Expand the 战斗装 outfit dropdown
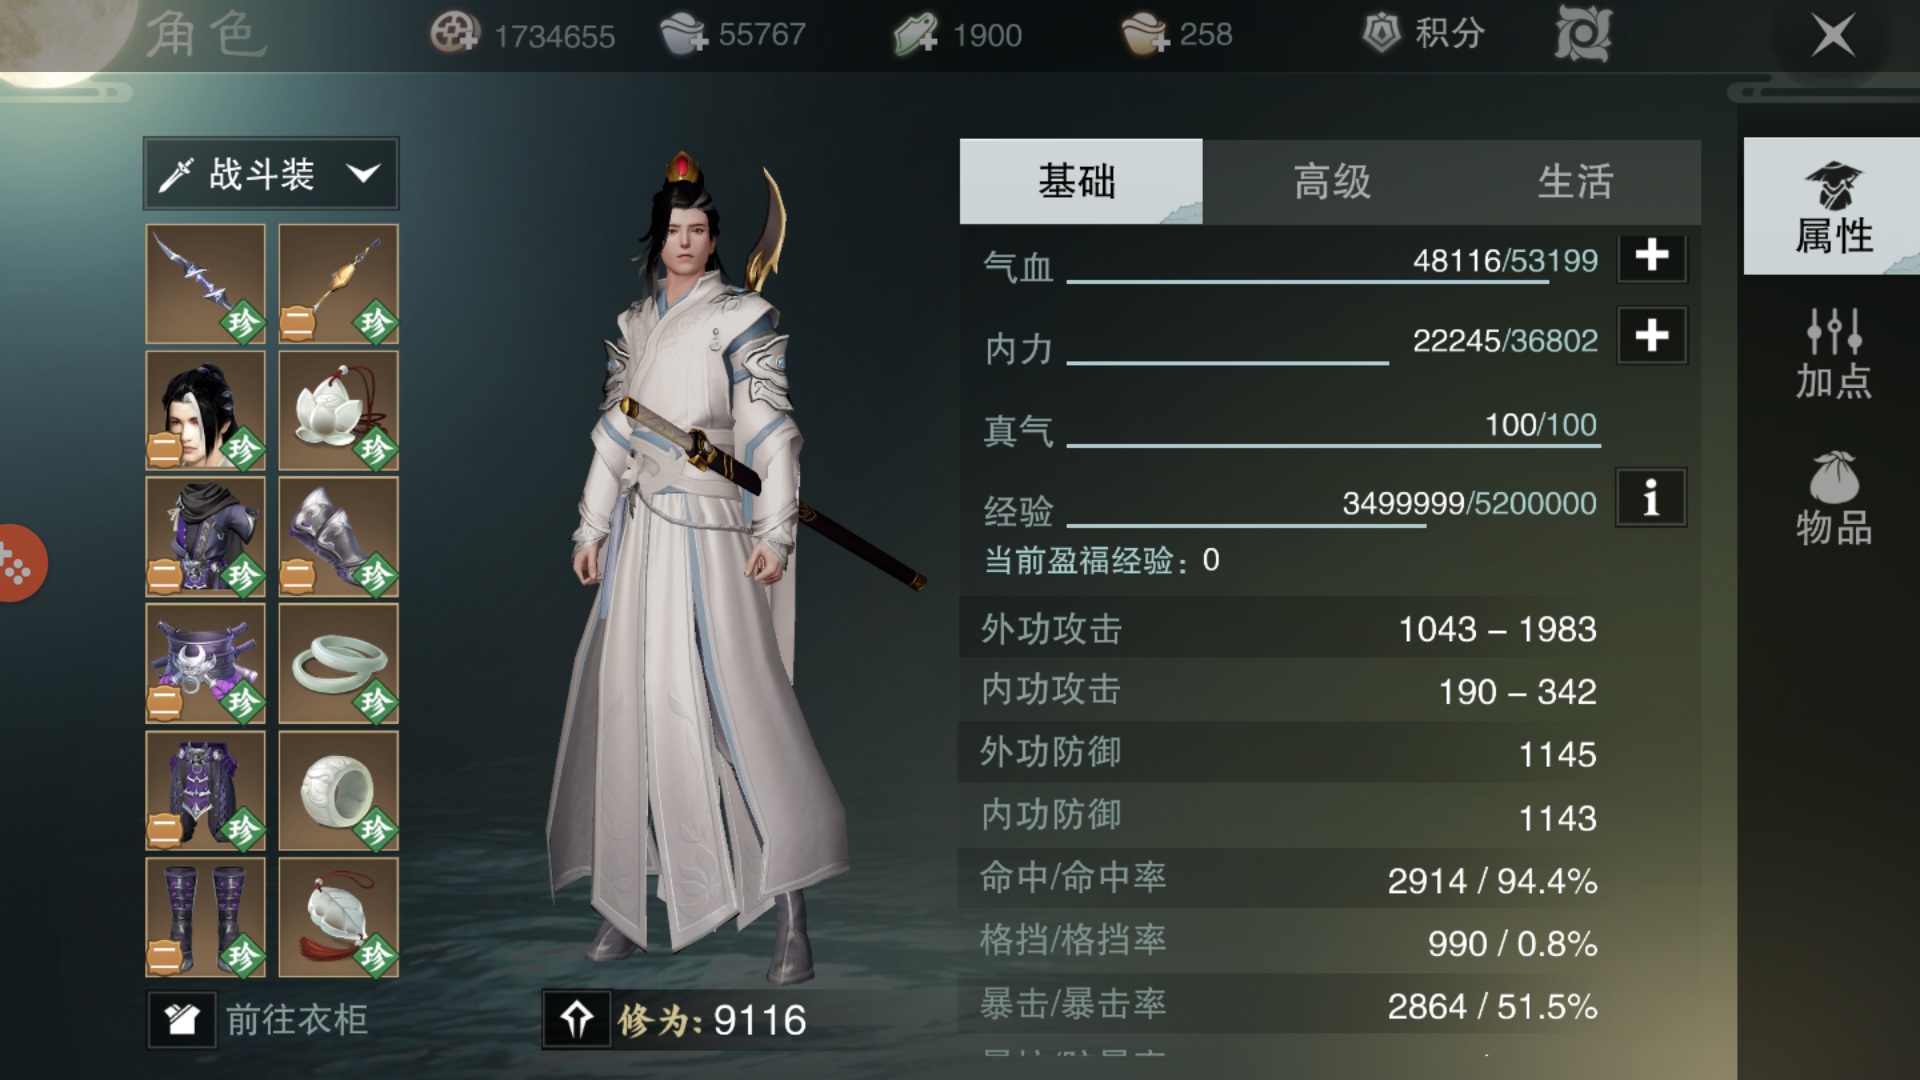The height and width of the screenshot is (1080, 1920). pos(271,174)
